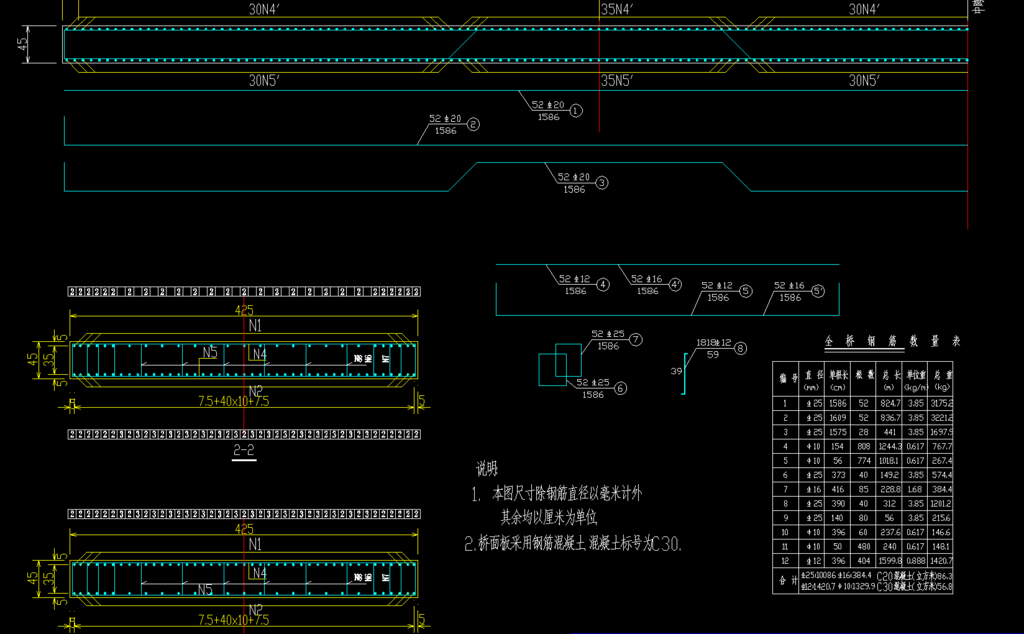1024x634 pixels.
Task: Click the 35N4' label above the beam
Action: tap(616, 9)
